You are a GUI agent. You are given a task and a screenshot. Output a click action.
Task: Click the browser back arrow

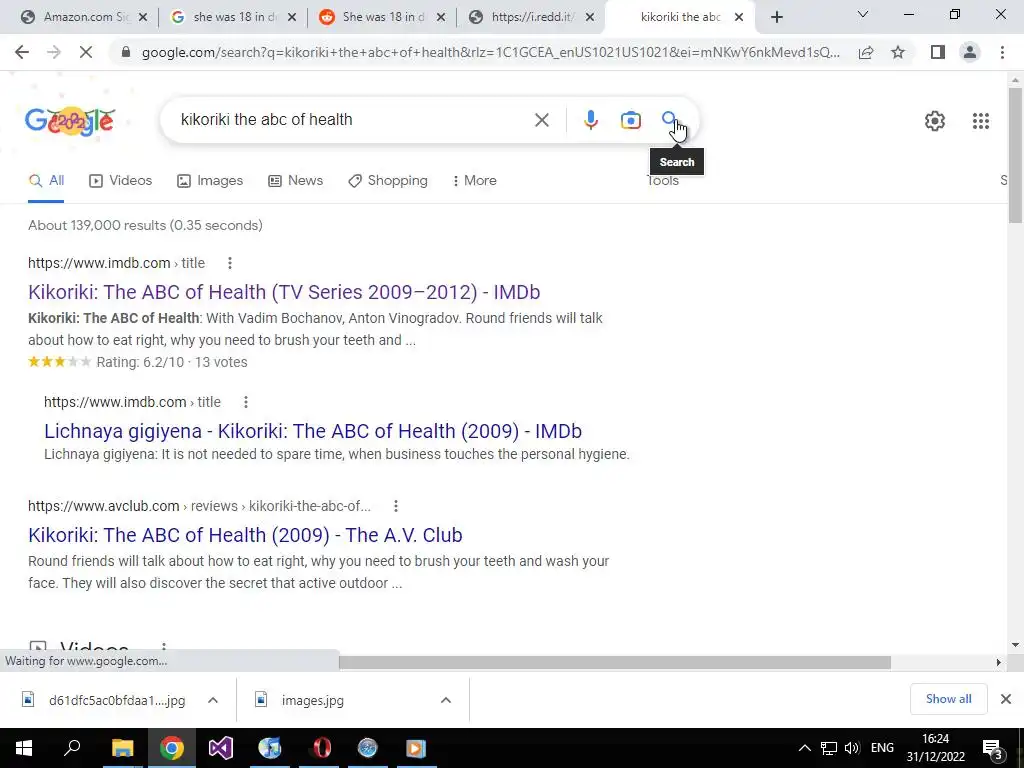click(22, 52)
